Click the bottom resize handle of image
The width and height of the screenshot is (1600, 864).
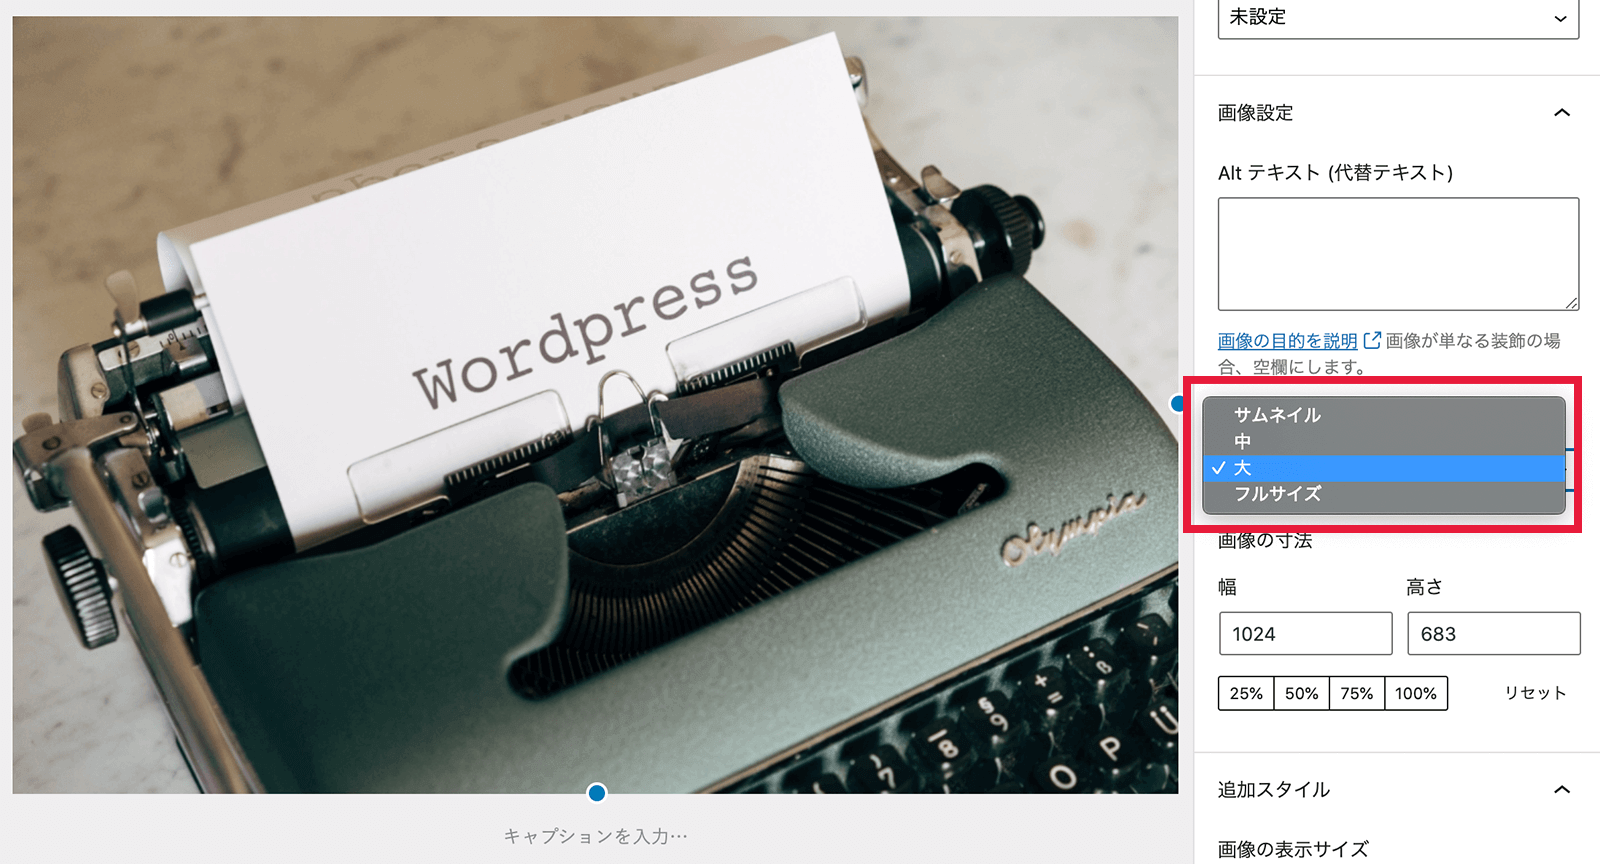click(x=597, y=793)
